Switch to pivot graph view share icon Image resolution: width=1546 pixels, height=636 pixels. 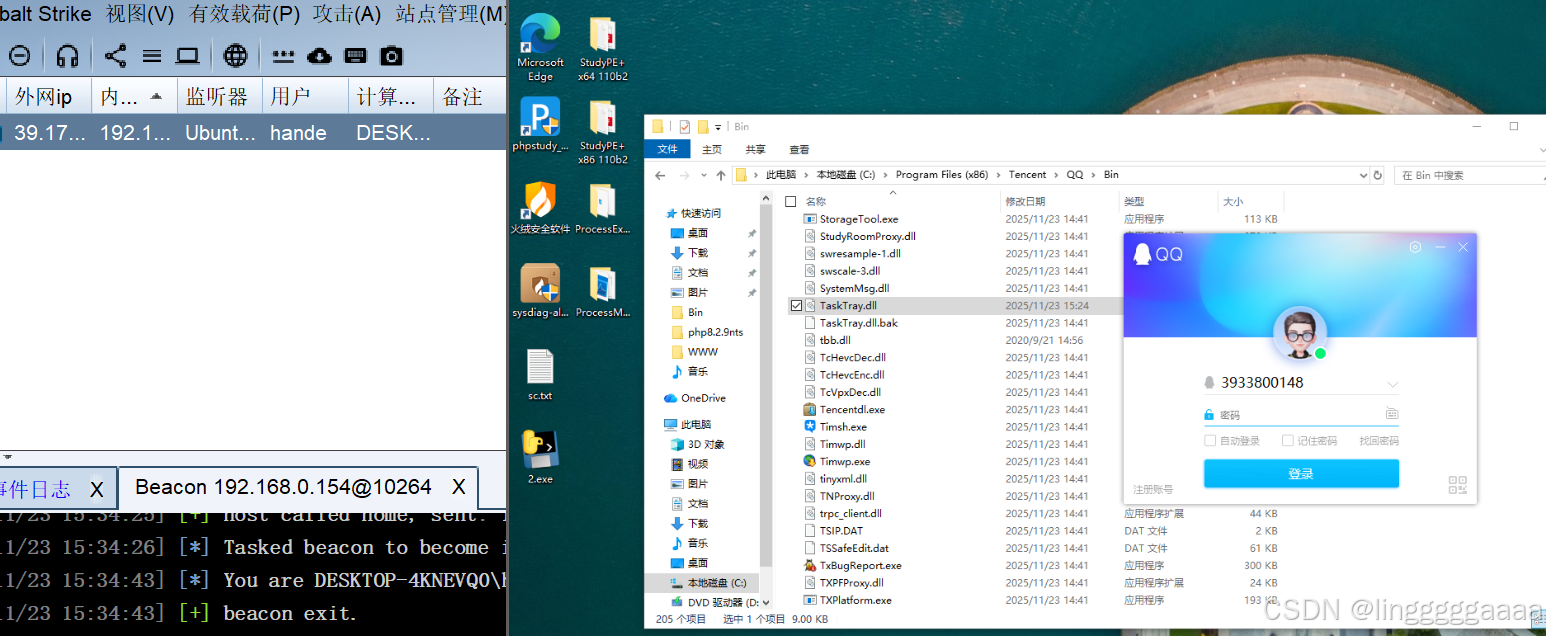pos(116,56)
